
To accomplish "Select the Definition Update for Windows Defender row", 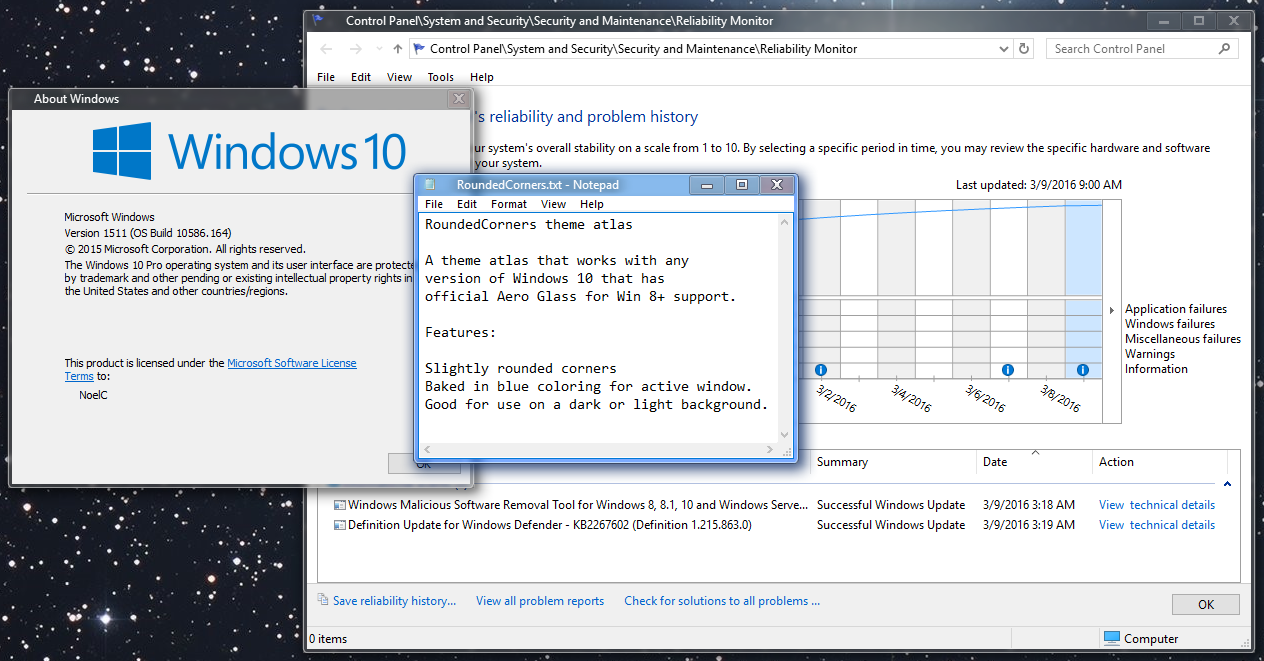I will [x=776, y=525].
